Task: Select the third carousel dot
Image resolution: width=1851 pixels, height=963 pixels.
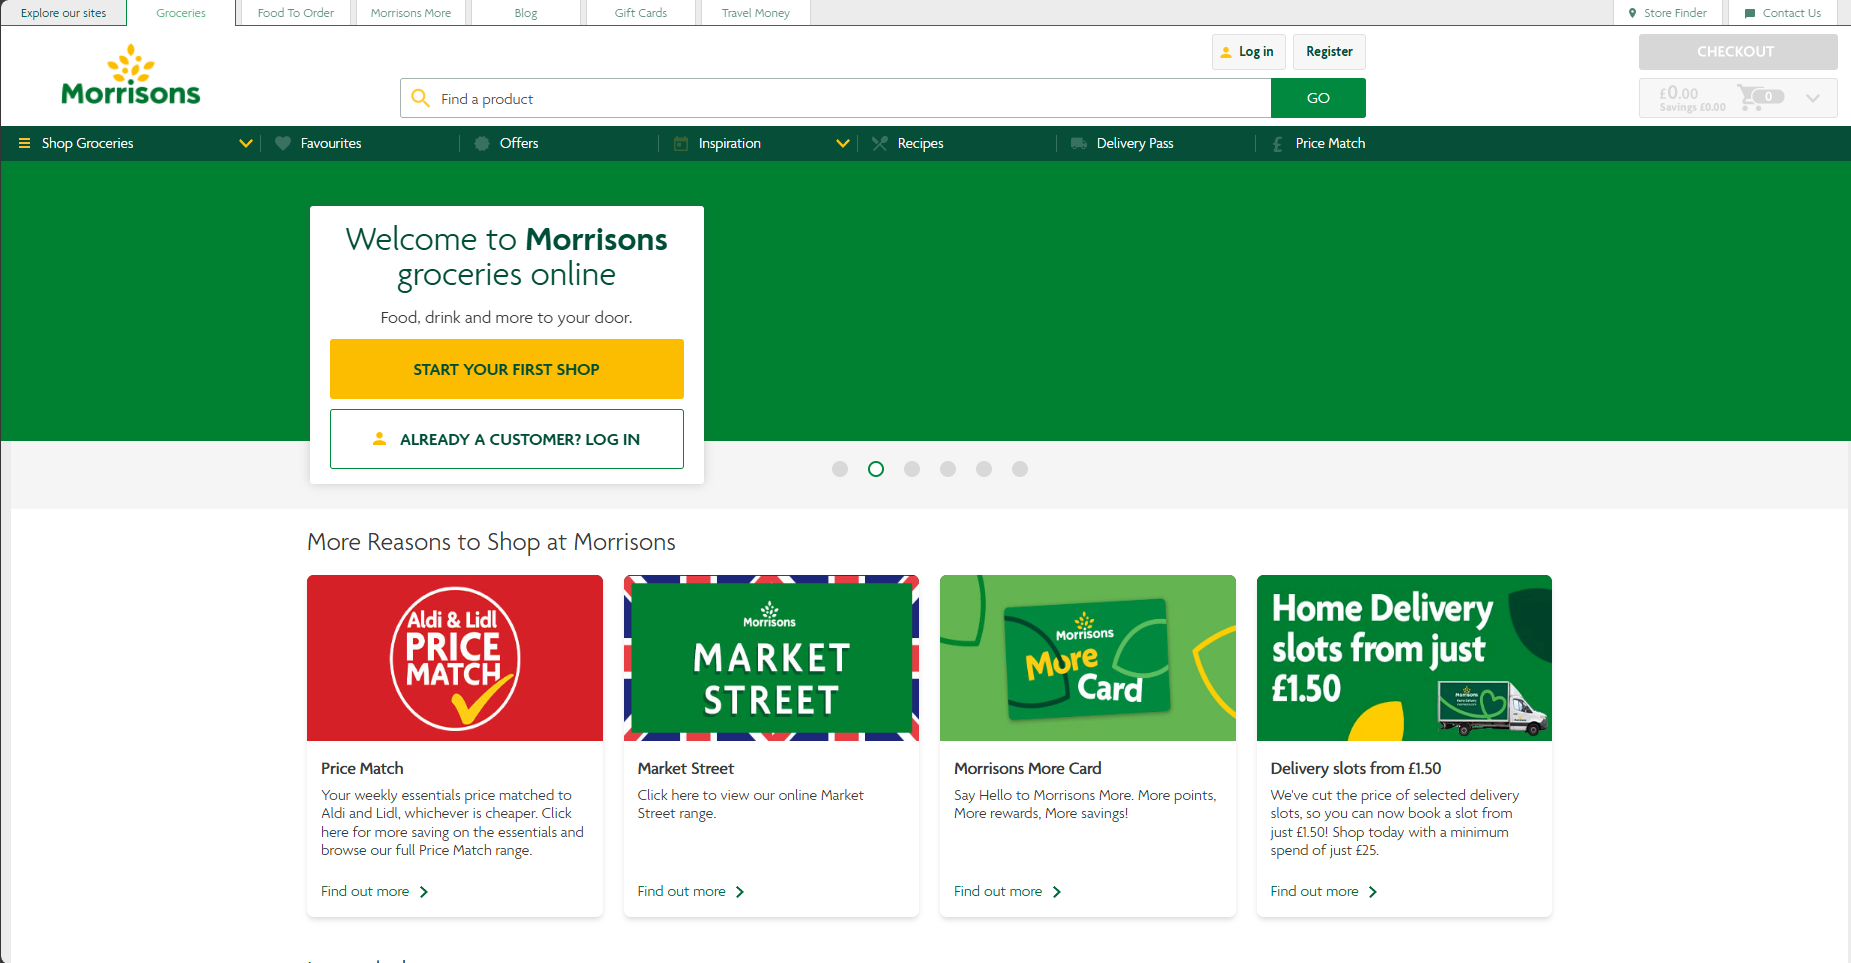Action: (x=912, y=469)
